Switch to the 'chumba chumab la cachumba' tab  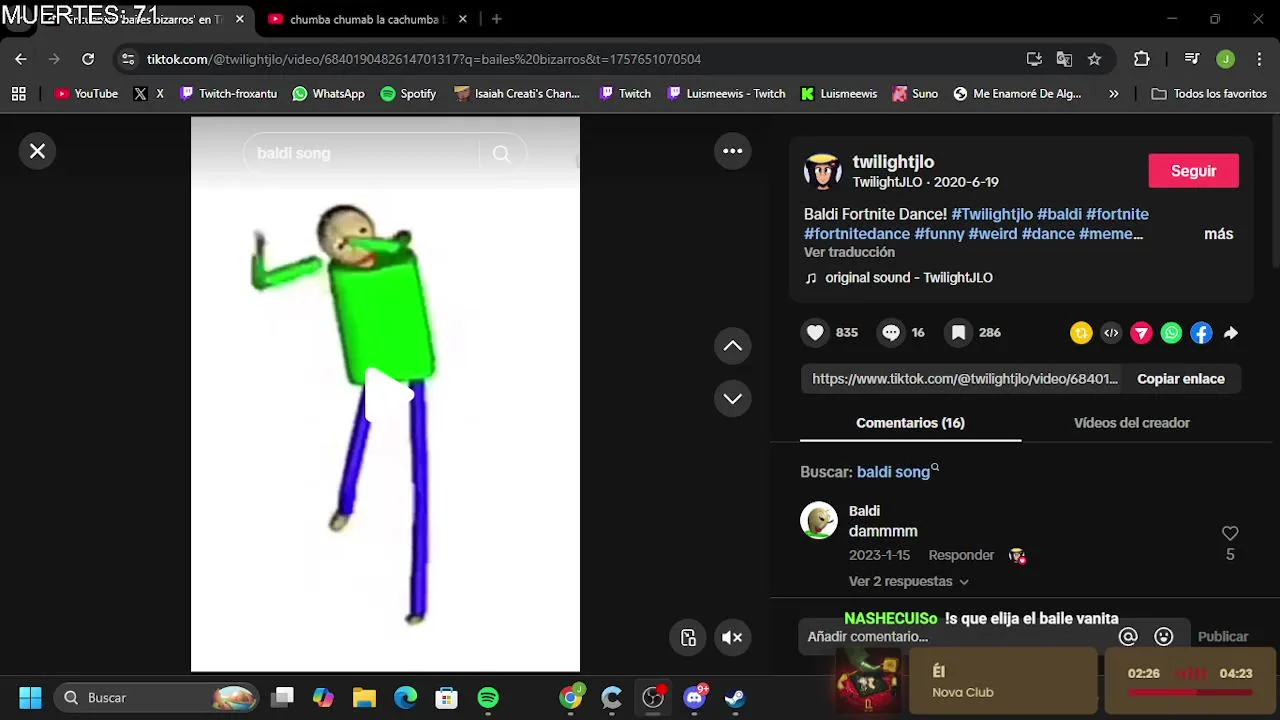365,19
